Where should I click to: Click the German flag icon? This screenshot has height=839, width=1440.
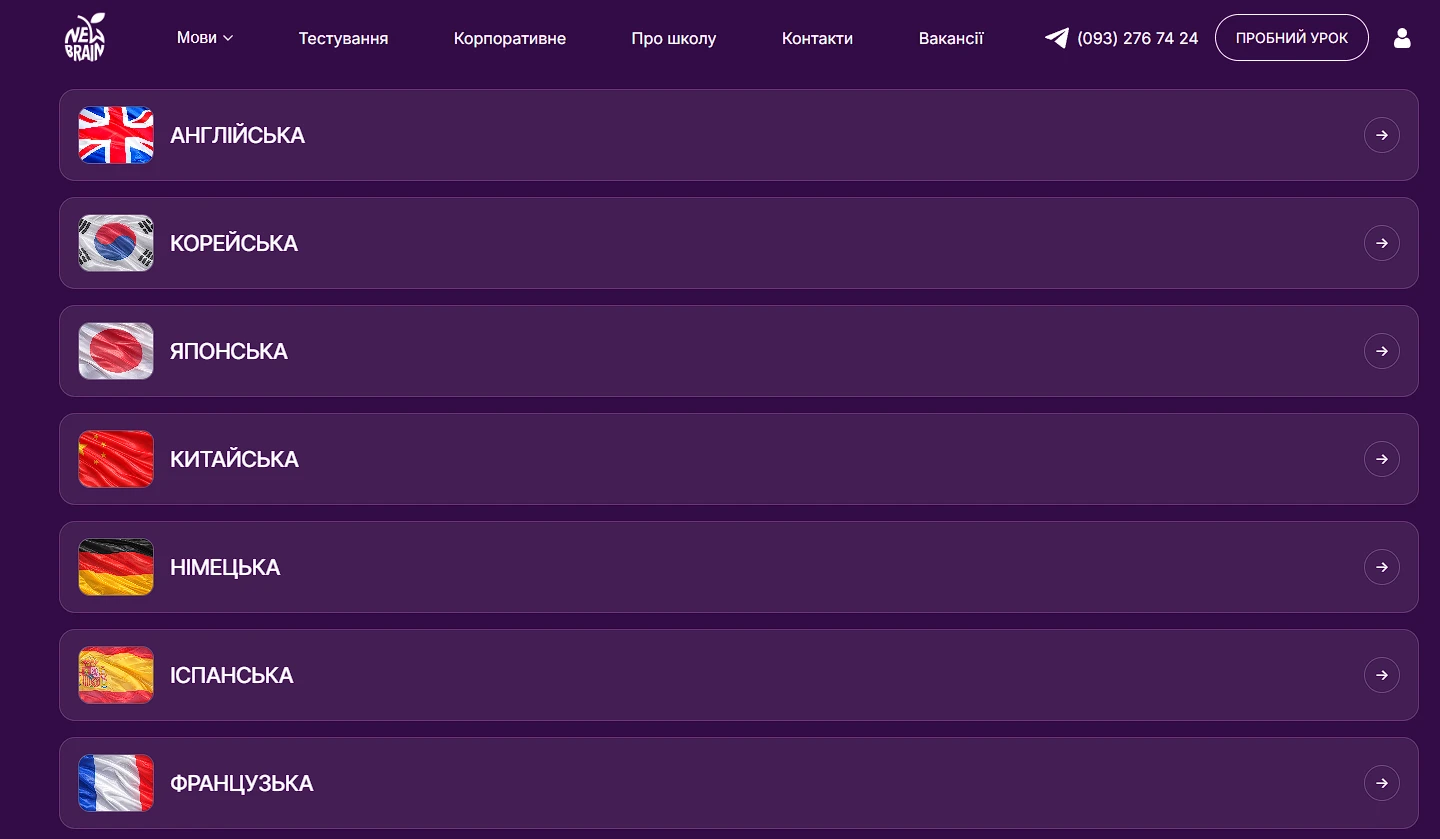(x=116, y=567)
